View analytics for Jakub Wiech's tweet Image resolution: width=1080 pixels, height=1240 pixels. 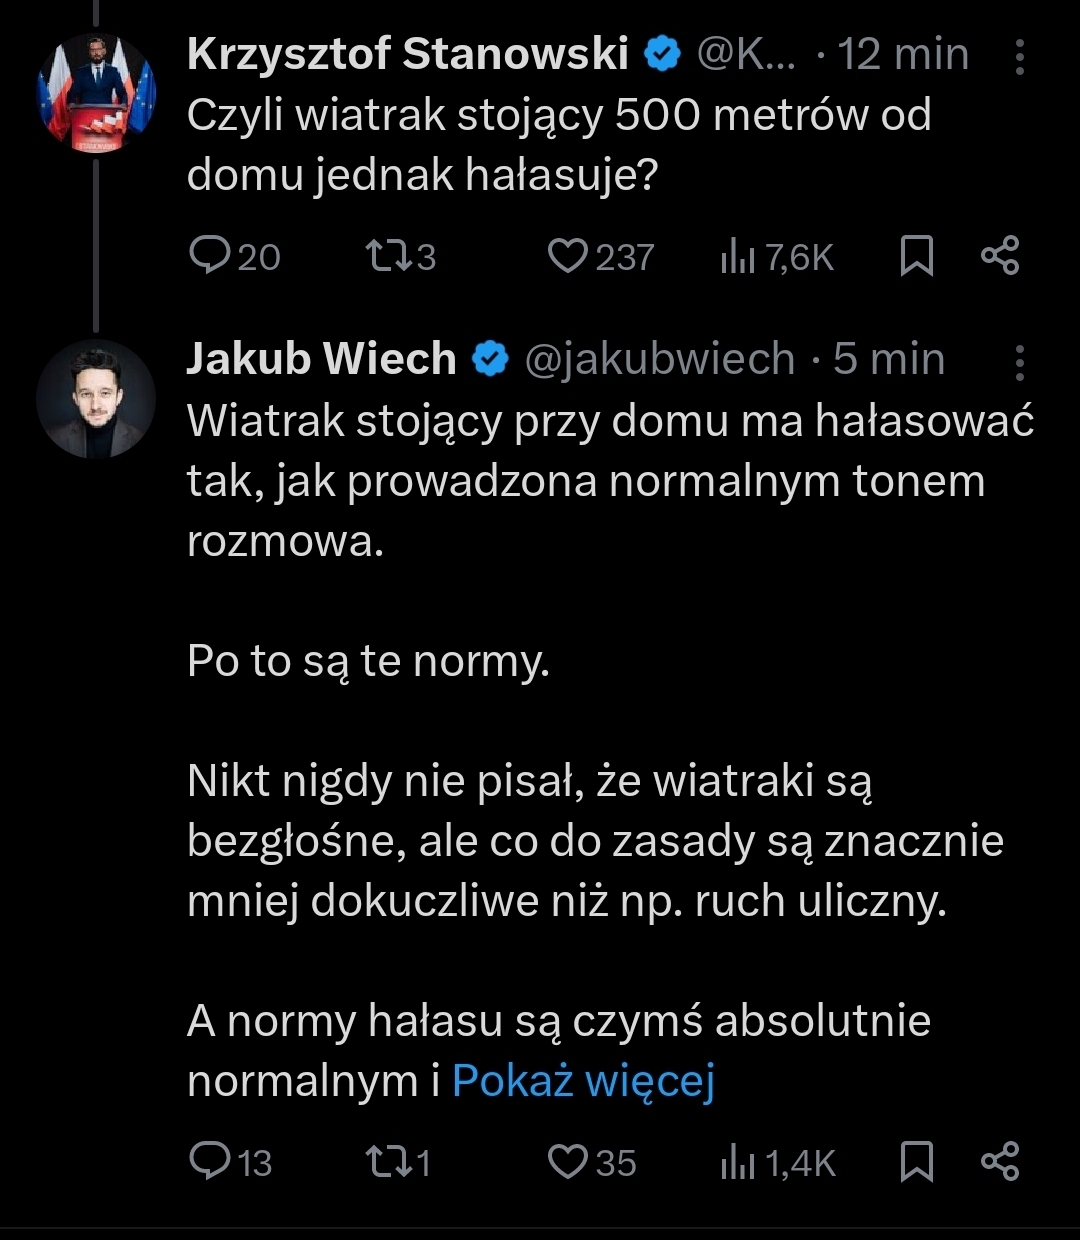click(737, 1163)
